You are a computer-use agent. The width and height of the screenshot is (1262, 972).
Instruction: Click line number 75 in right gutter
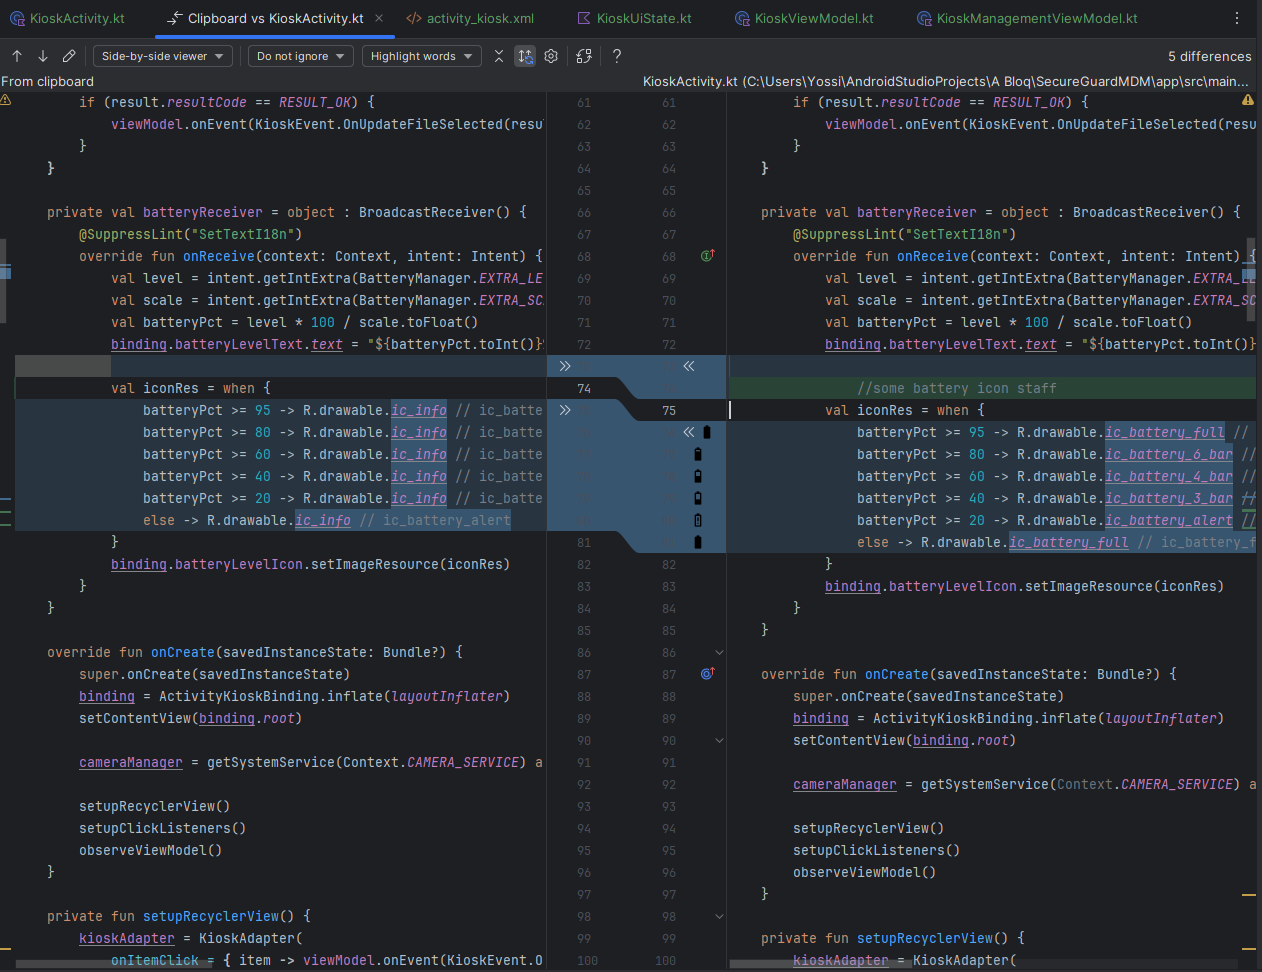(x=669, y=410)
